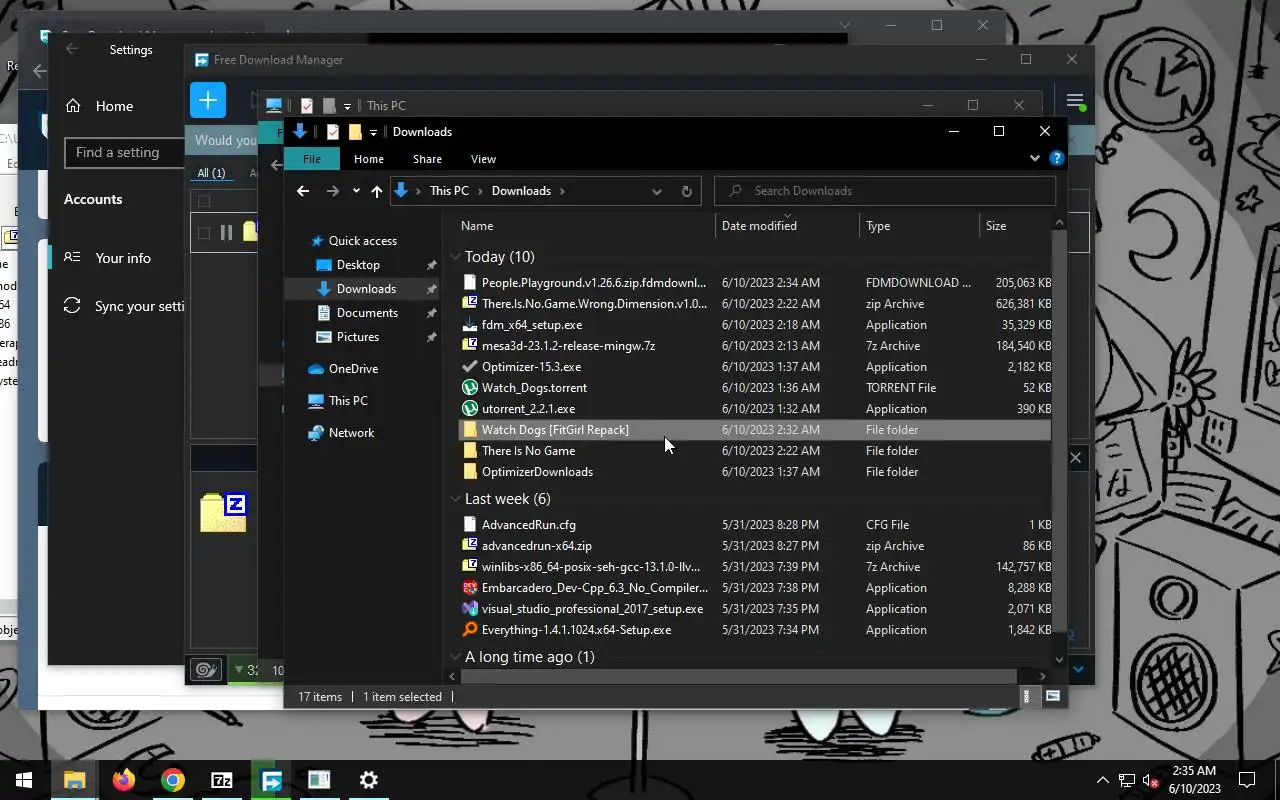1280x800 pixels.
Task: Click the chevron after Downloads in breadcrumb
Action: click(x=562, y=191)
